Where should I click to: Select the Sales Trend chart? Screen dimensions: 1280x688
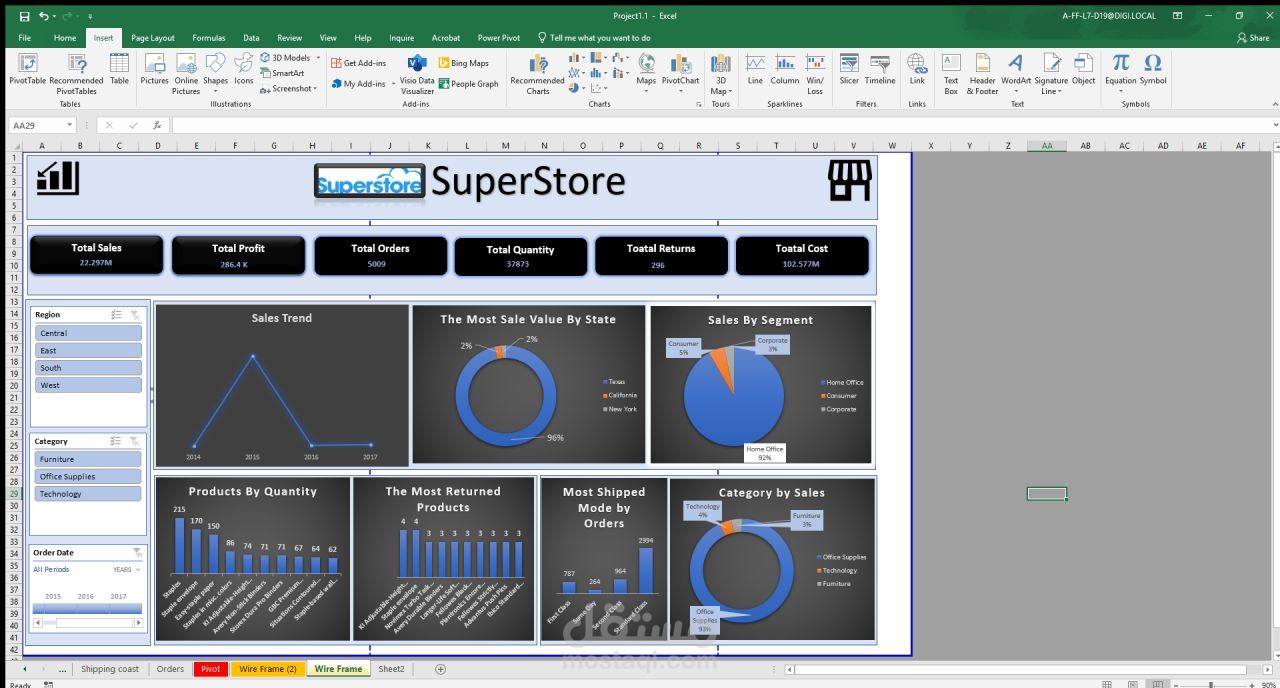point(282,385)
